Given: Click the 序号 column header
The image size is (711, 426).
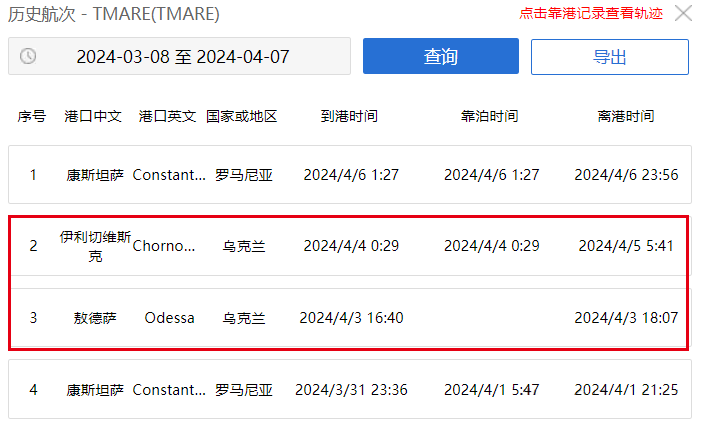Looking at the screenshot, I should tap(32, 116).
